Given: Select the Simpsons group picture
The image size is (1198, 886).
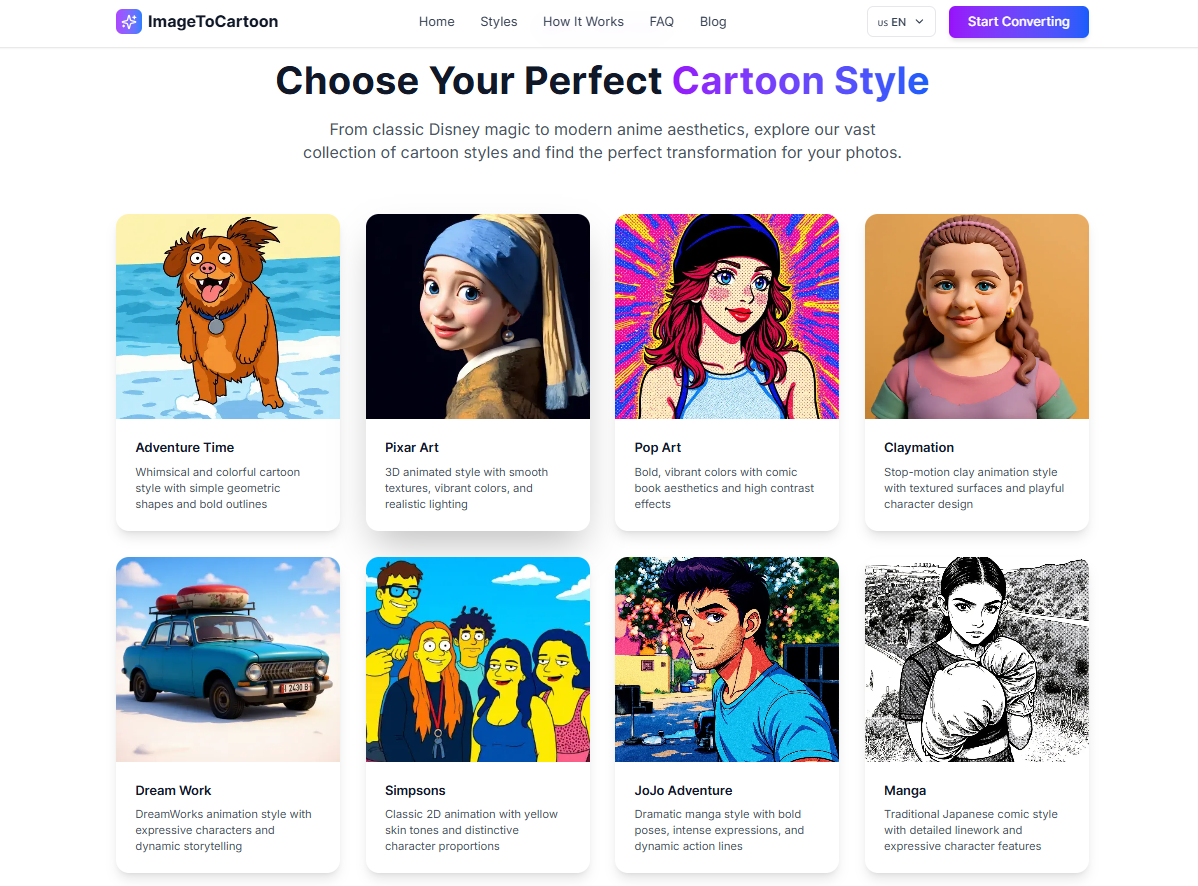Looking at the screenshot, I should [x=477, y=659].
